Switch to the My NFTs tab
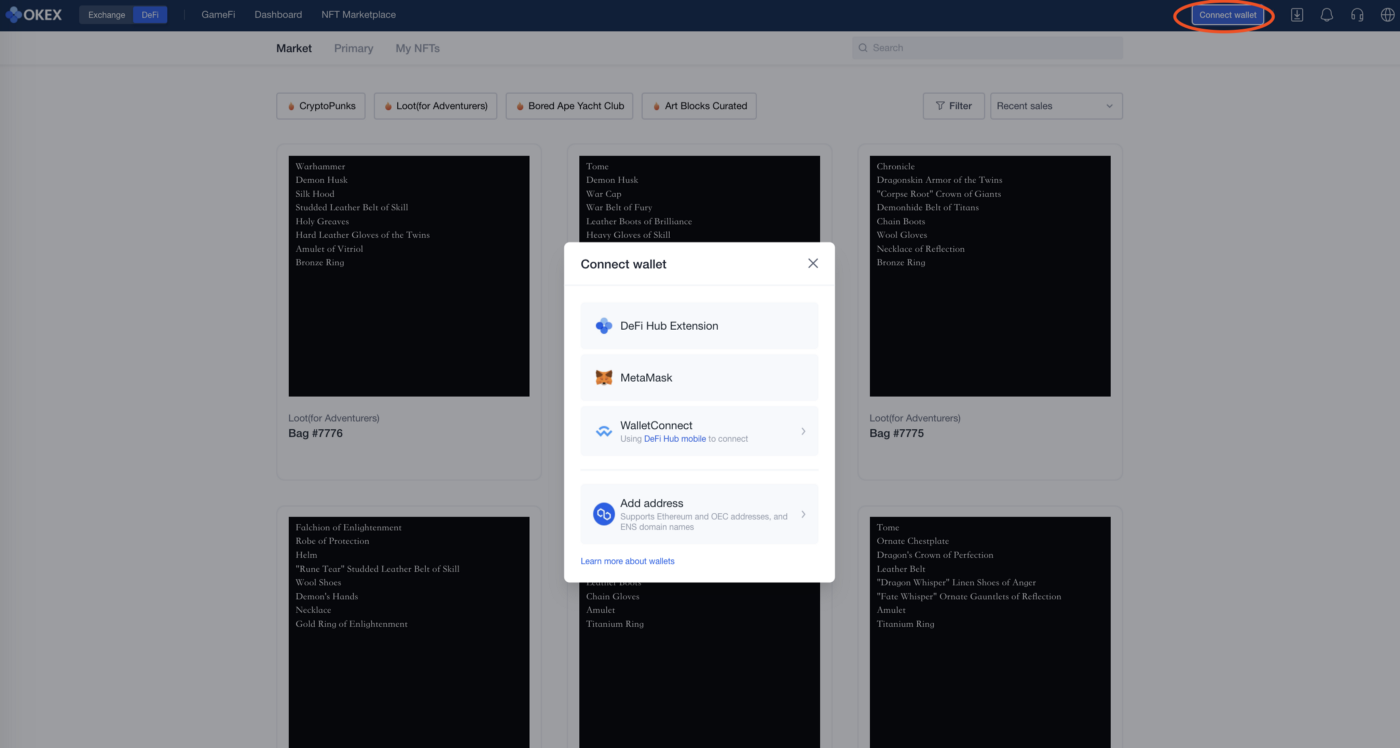This screenshot has height=748, width=1400. [418, 48]
